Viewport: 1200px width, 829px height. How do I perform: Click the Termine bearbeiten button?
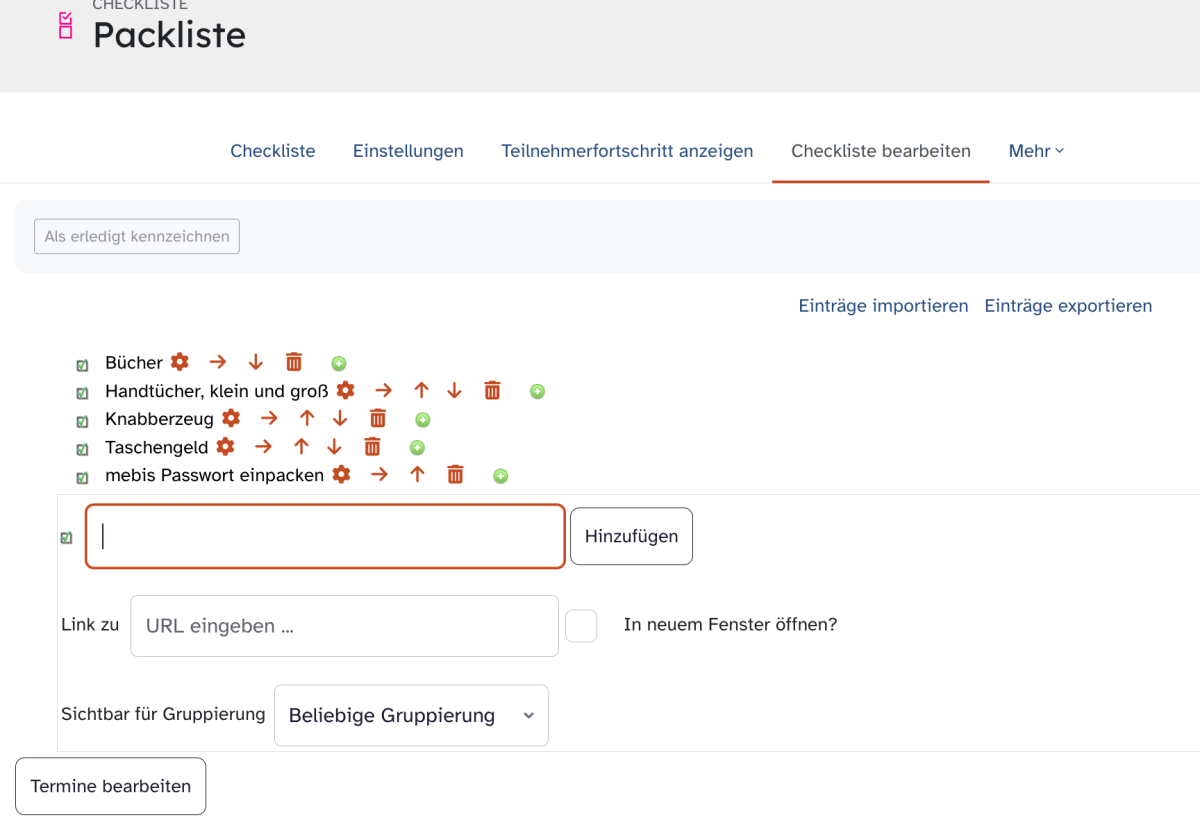[111, 786]
